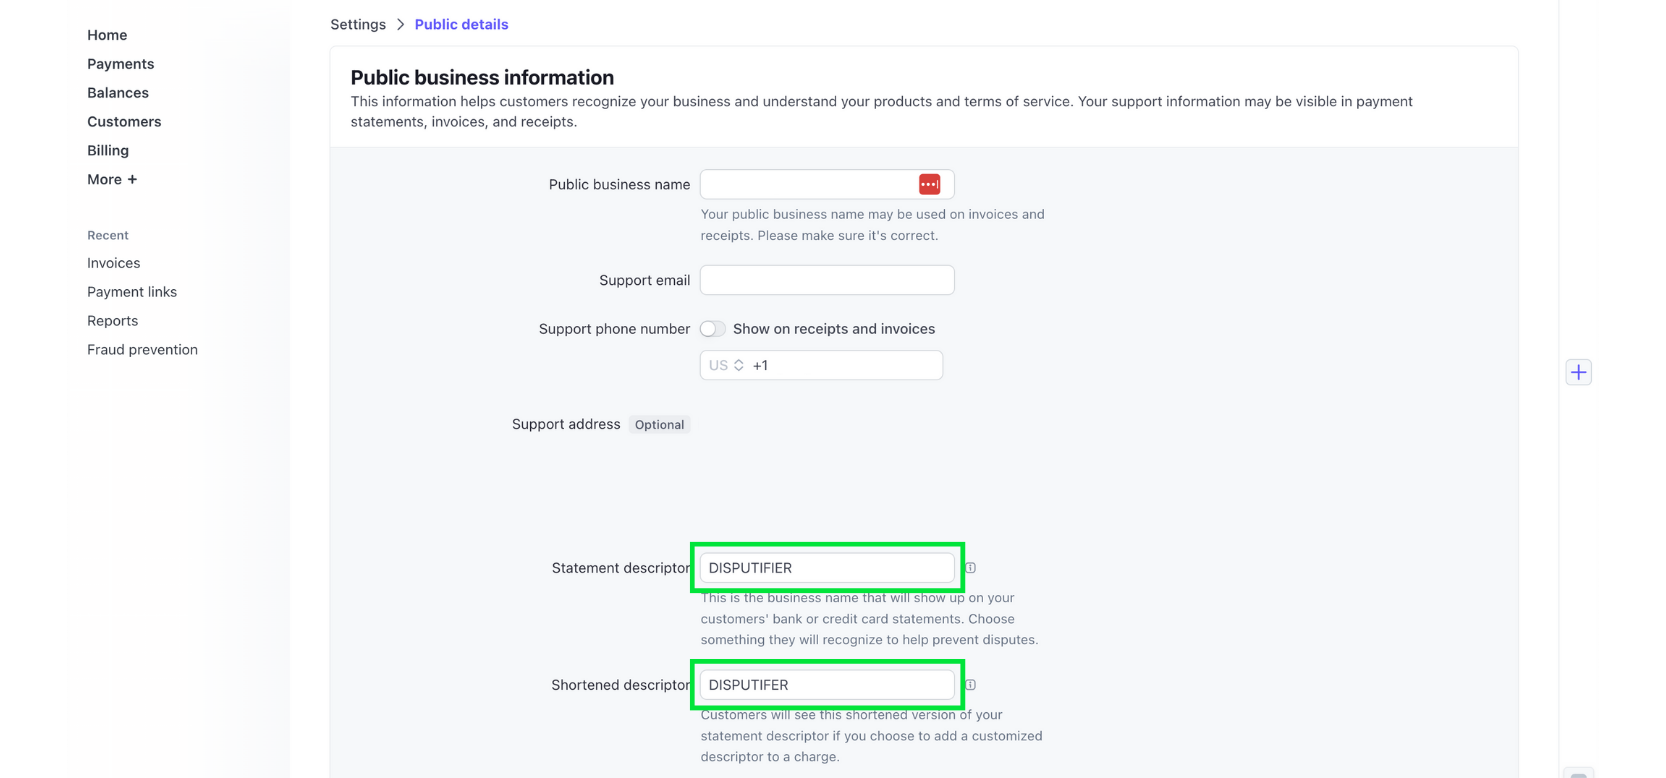Focus the Support email input
The height and width of the screenshot is (778, 1666).
(827, 280)
